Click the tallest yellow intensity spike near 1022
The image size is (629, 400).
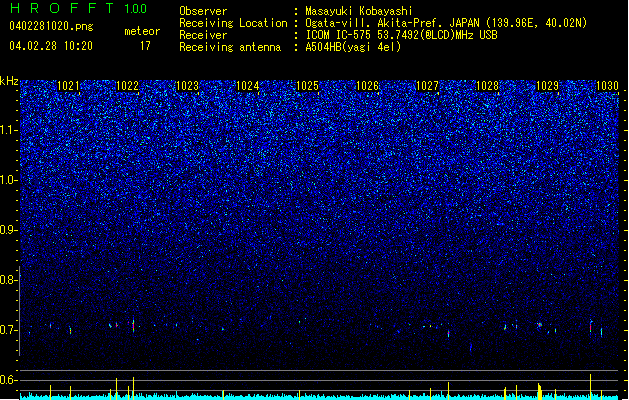pyautogui.click(x=133, y=388)
